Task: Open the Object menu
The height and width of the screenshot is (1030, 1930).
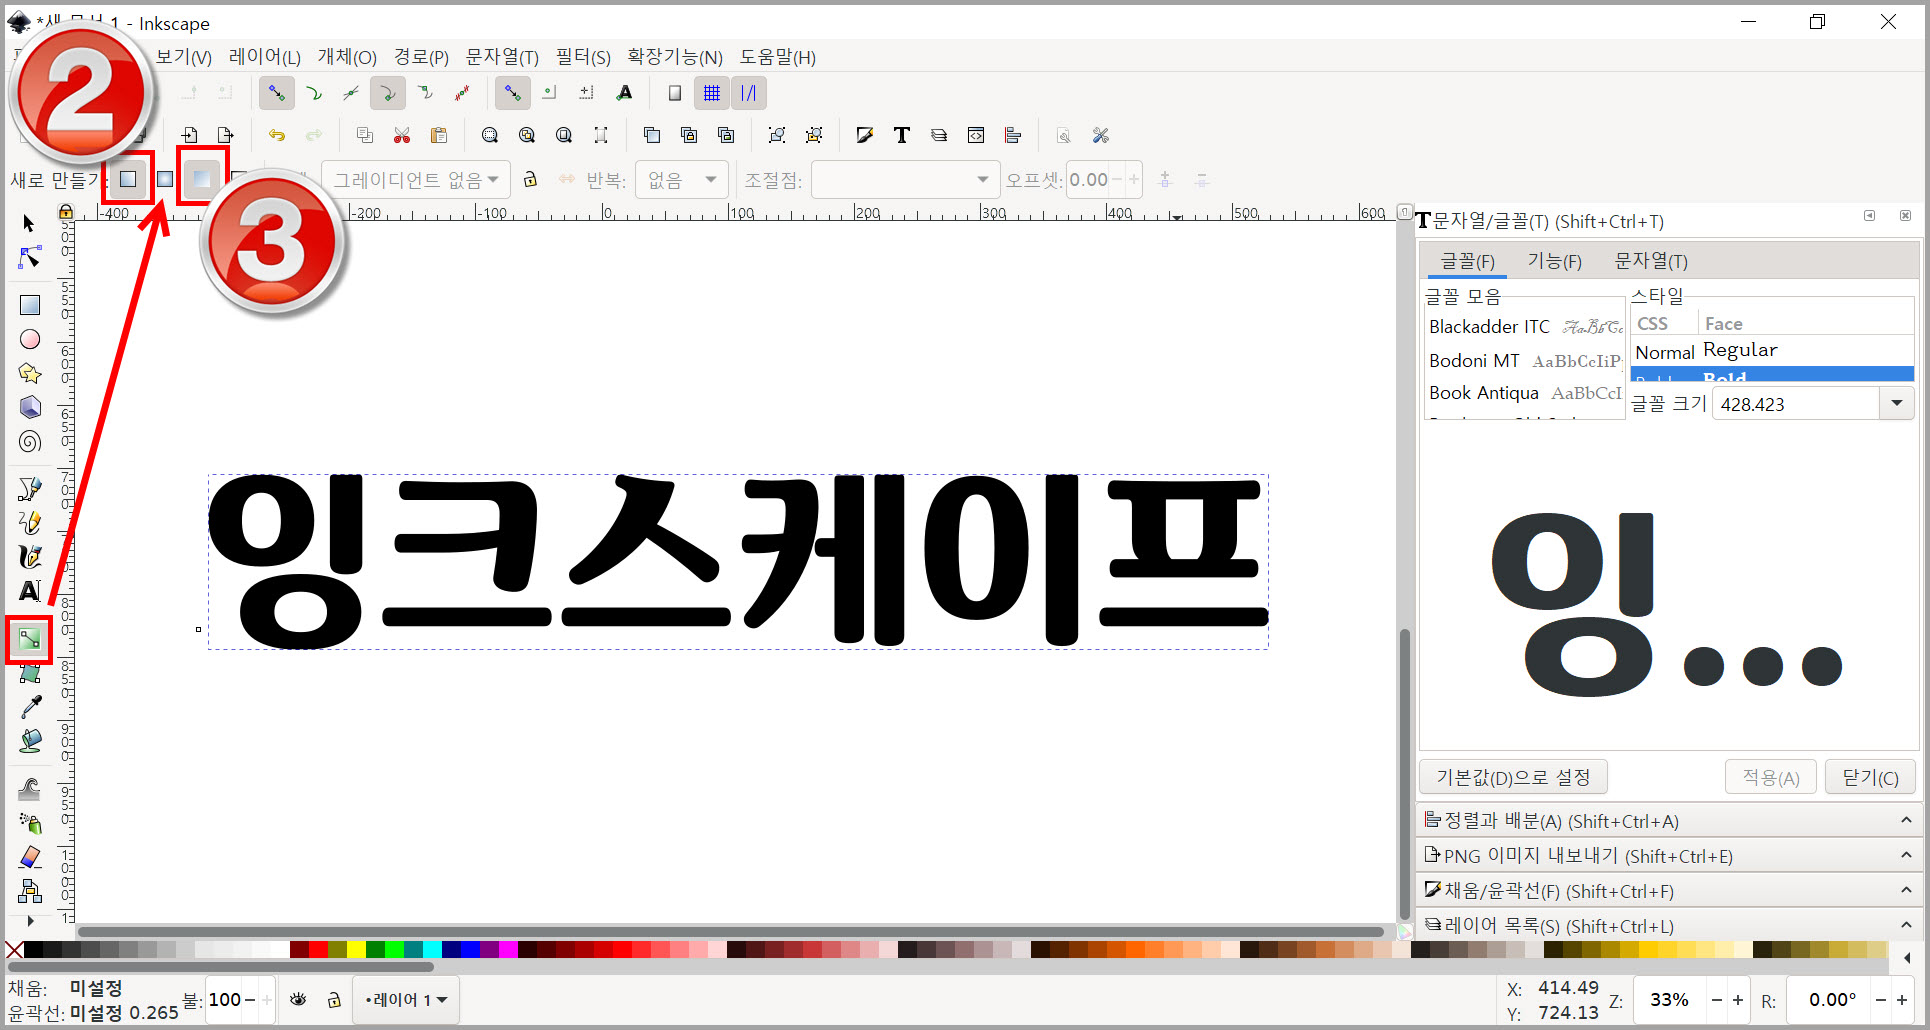Action: click(x=347, y=57)
